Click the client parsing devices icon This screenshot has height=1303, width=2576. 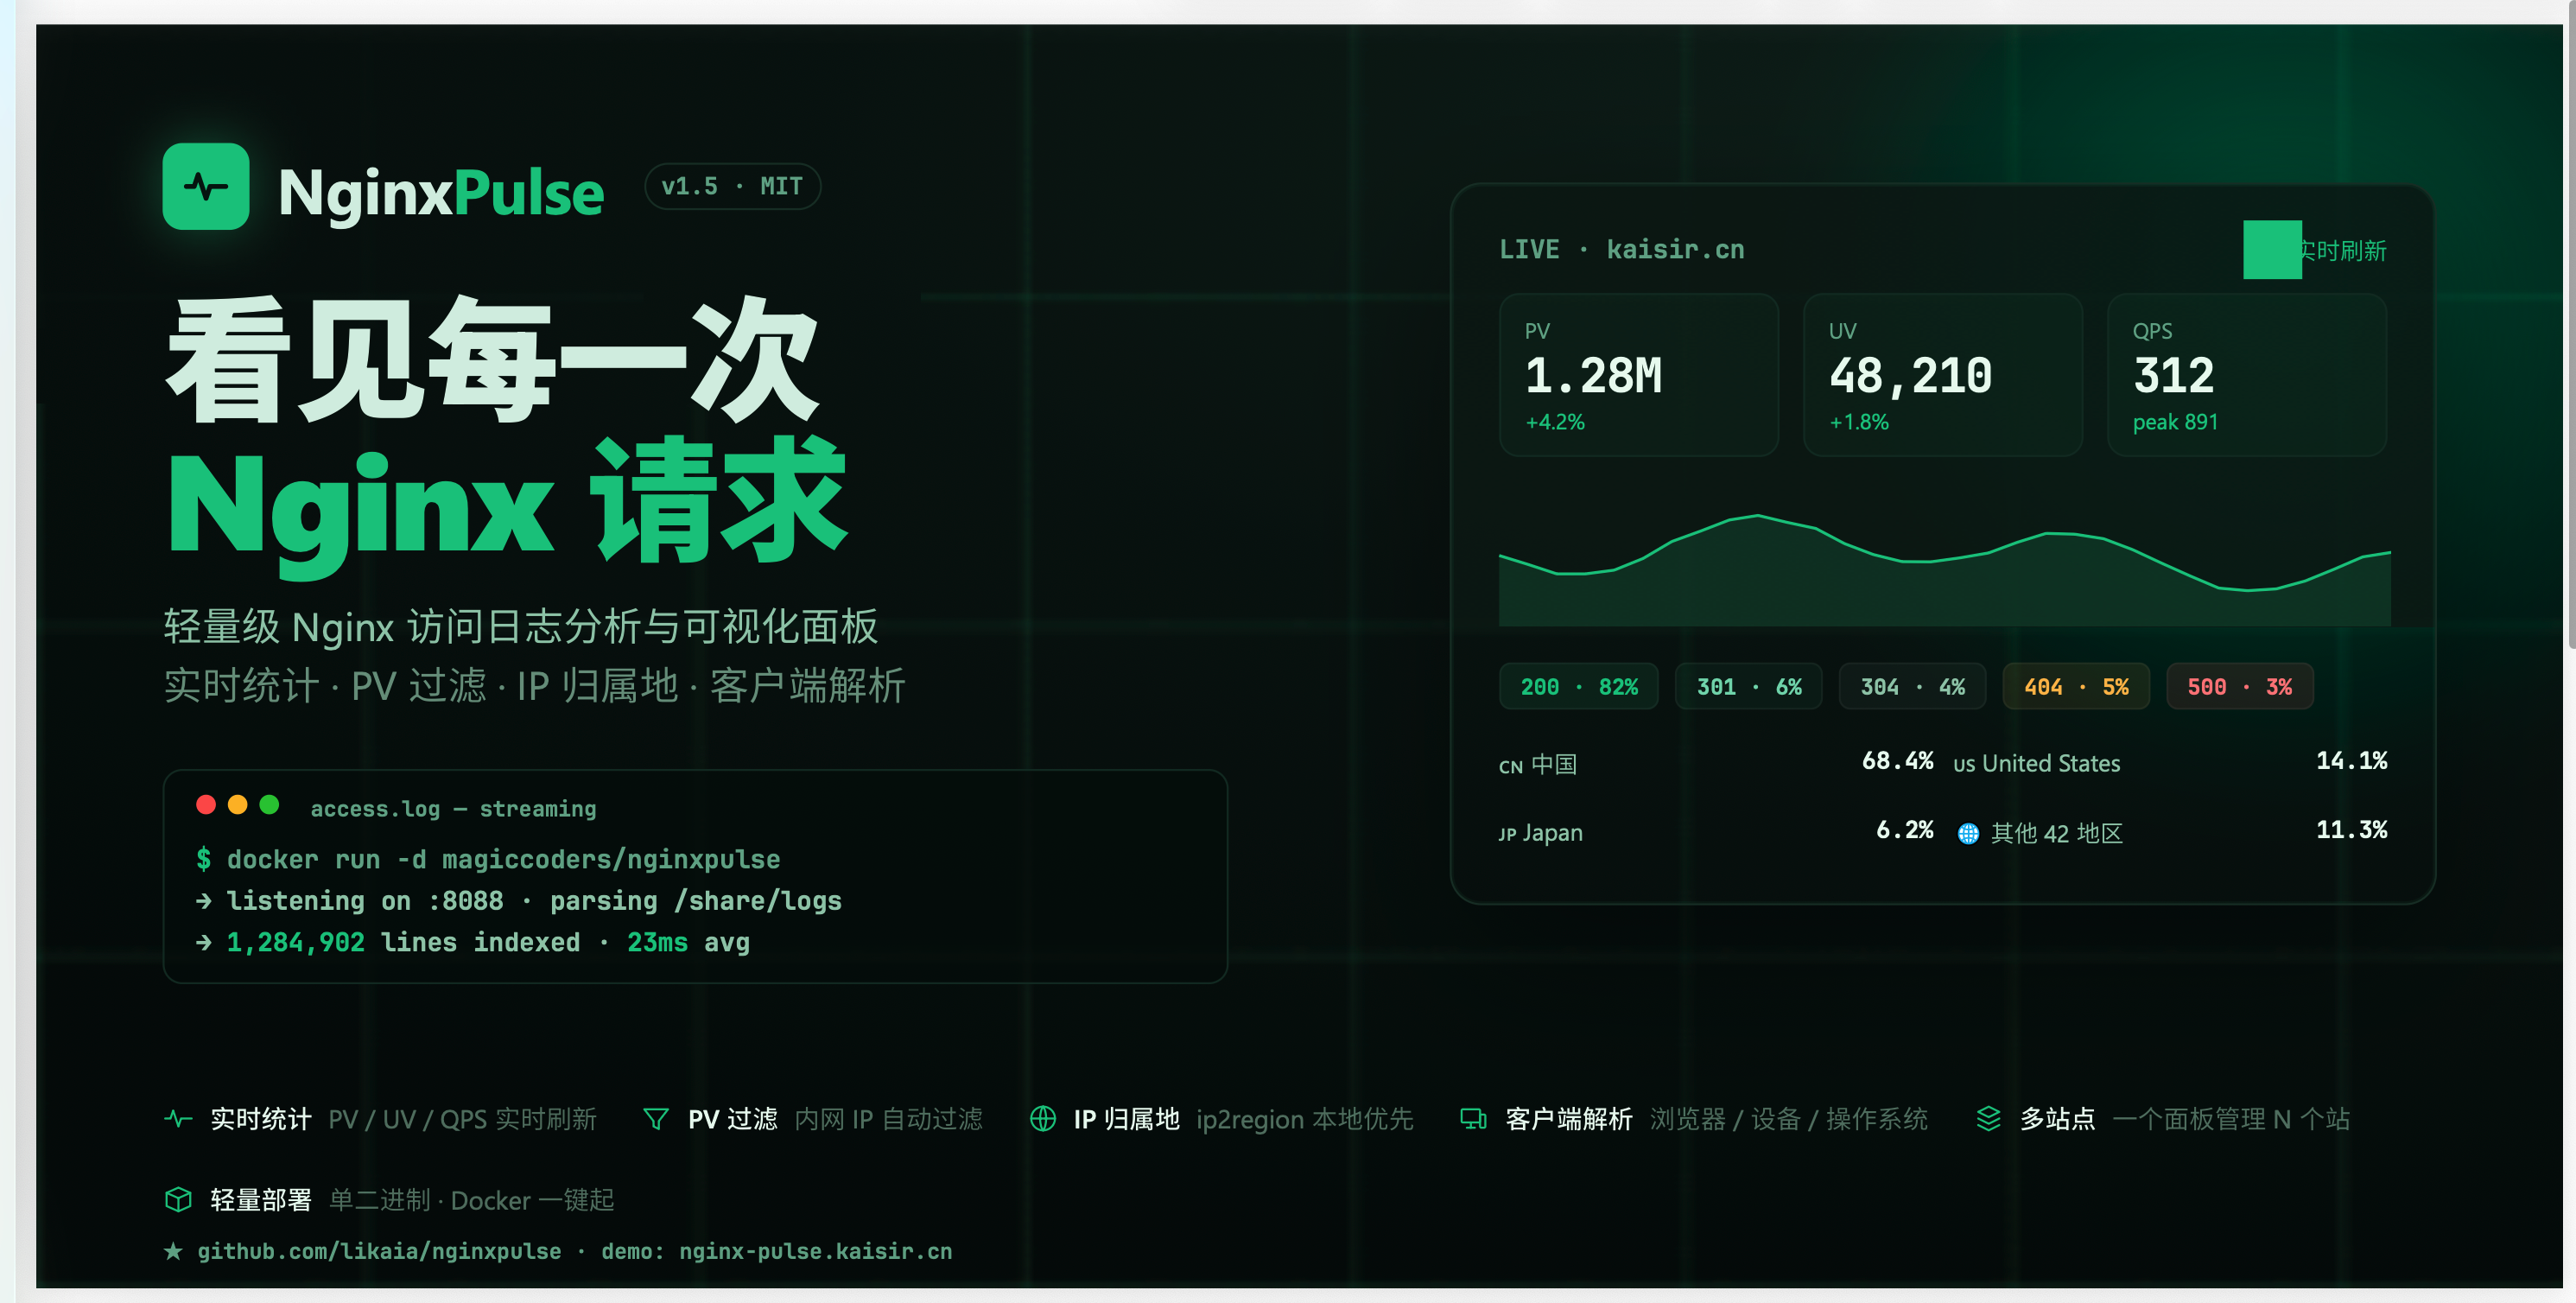[1473, 1119]
